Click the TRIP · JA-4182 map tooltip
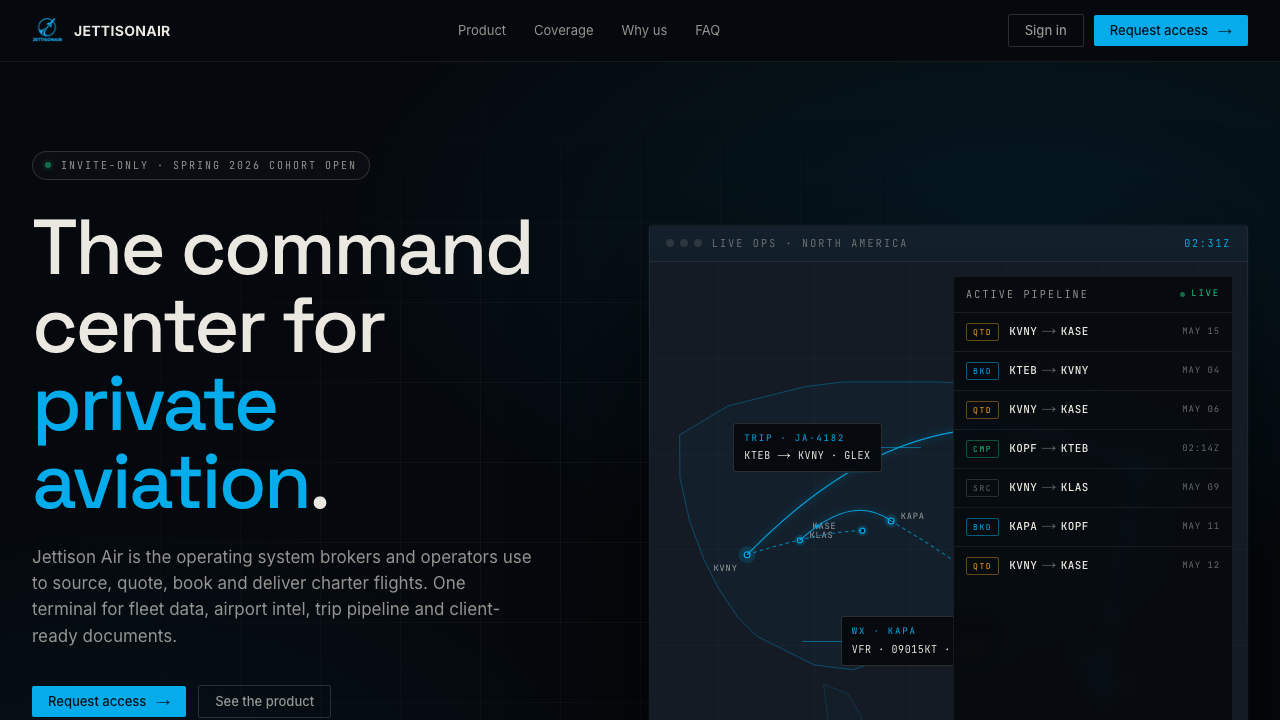Viewport: 1280px width, 720px height. click(x=807, y=447)
